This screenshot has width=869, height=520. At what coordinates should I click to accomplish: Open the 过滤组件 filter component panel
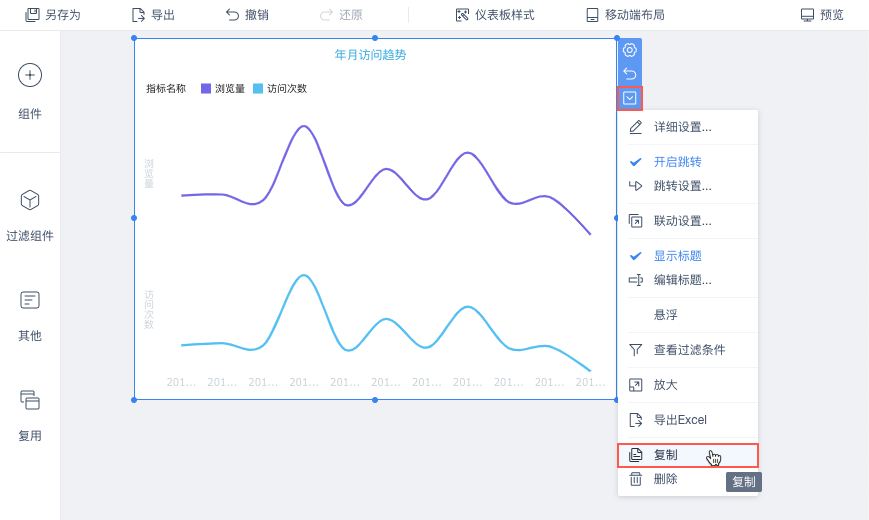pos(30,201)
